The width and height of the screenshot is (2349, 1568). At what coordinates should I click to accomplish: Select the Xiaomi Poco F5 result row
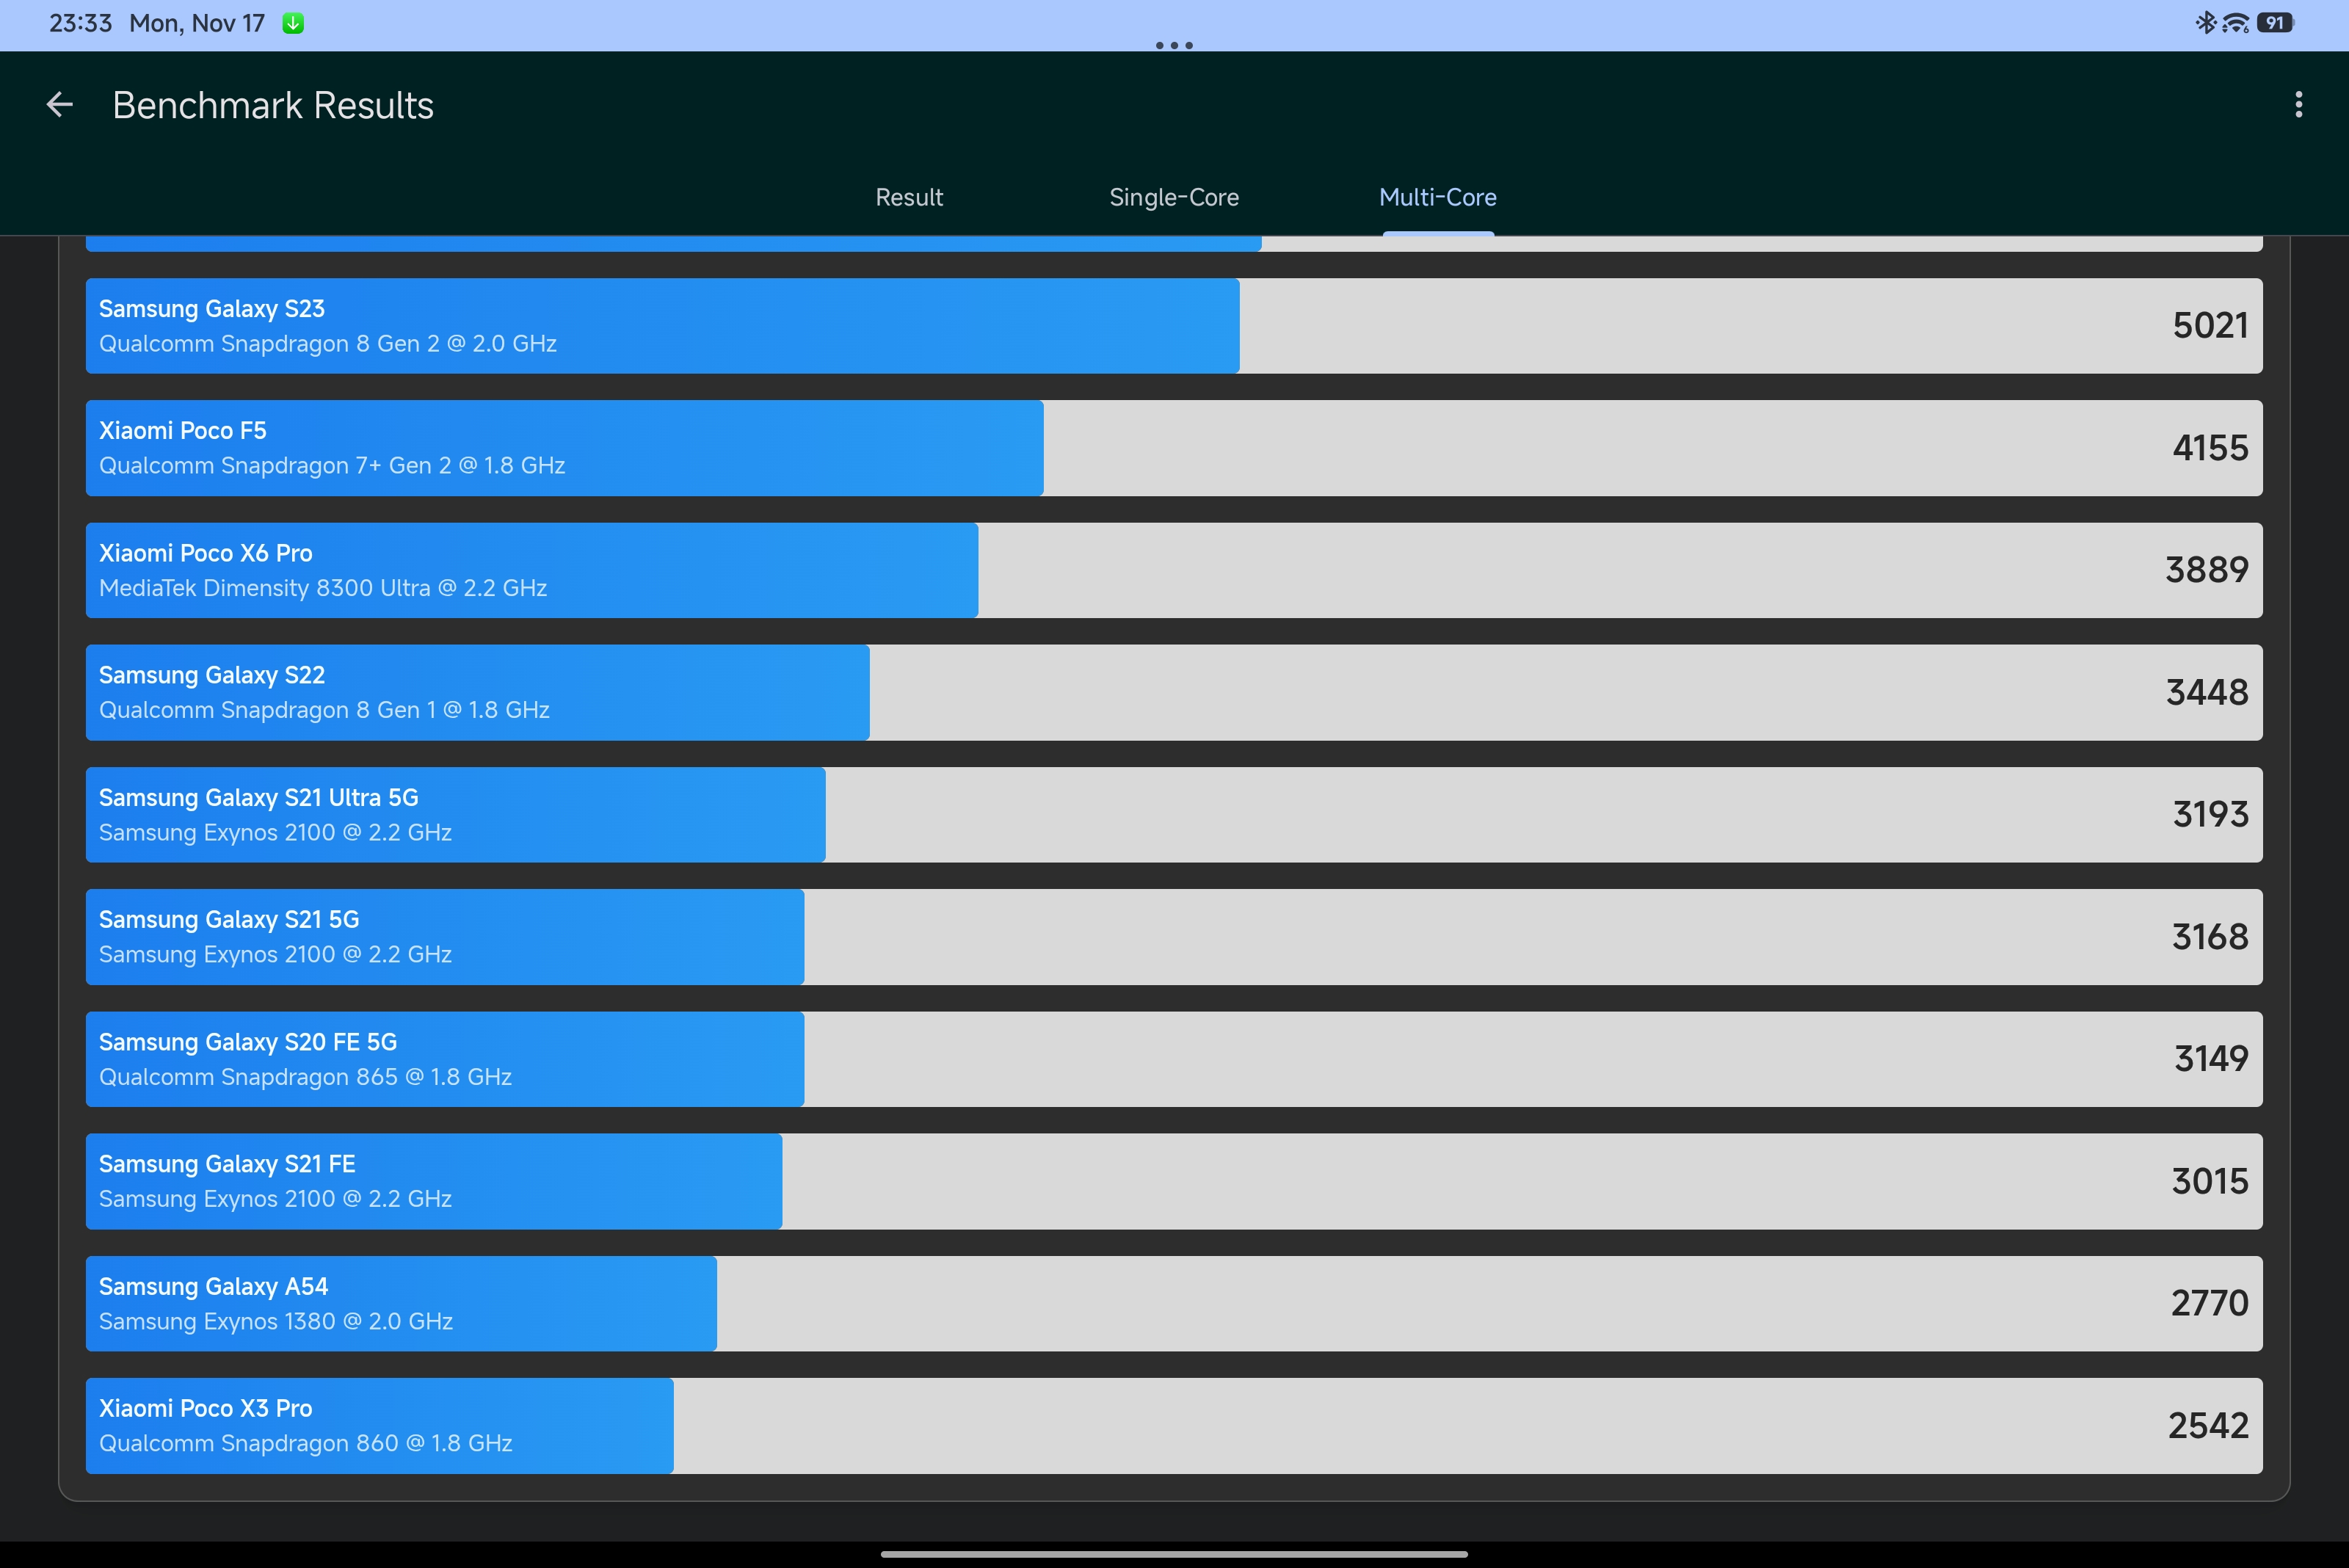pyautogui.click(x=1174, y=448)
